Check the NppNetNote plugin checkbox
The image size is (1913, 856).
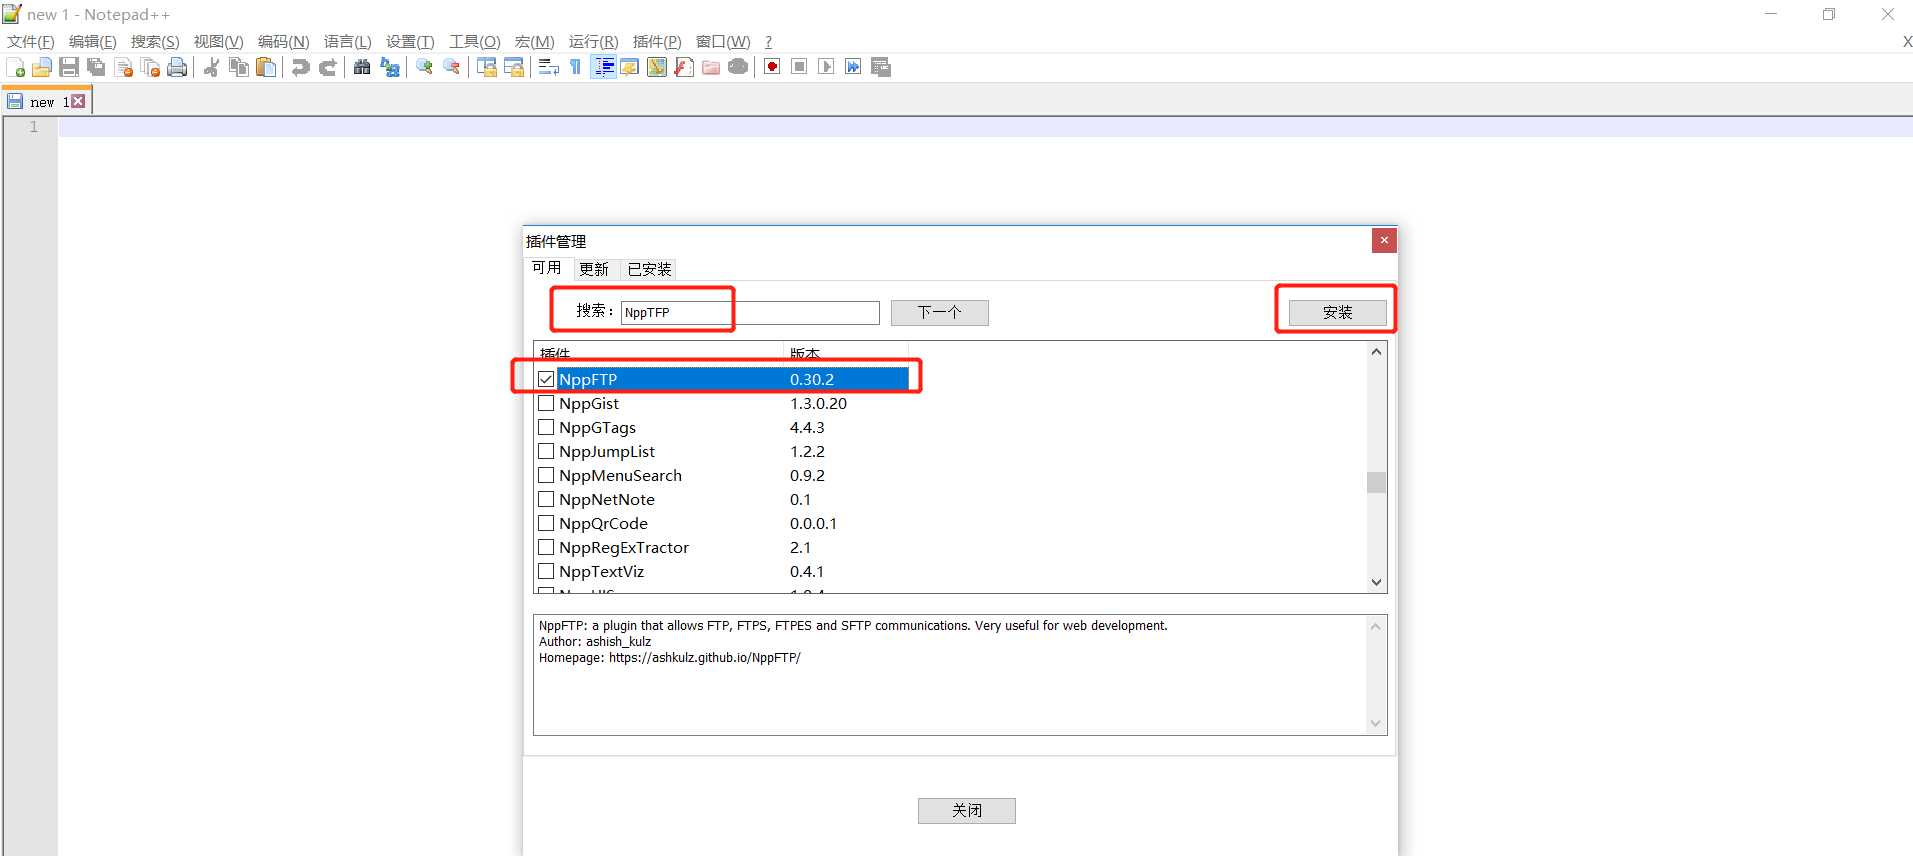pyautogui.click(x=546, y=499)
